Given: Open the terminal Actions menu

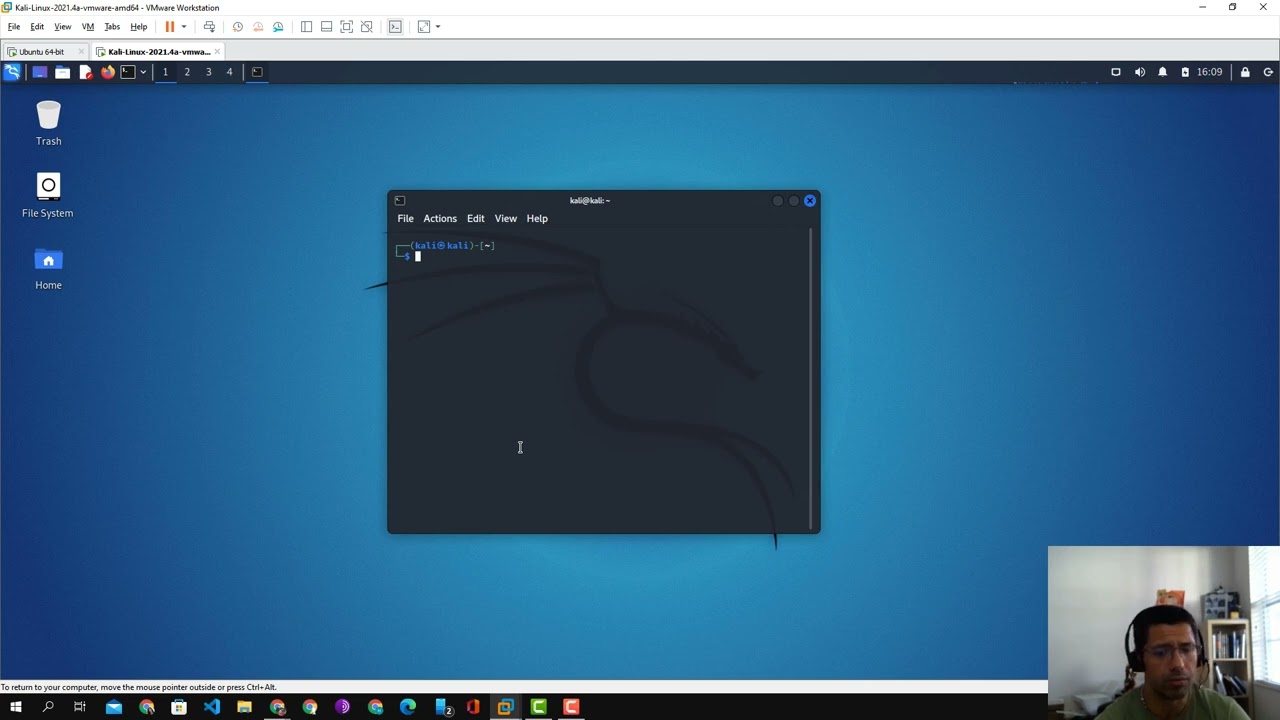Looking at the screenshot, I should click(440, 218).
